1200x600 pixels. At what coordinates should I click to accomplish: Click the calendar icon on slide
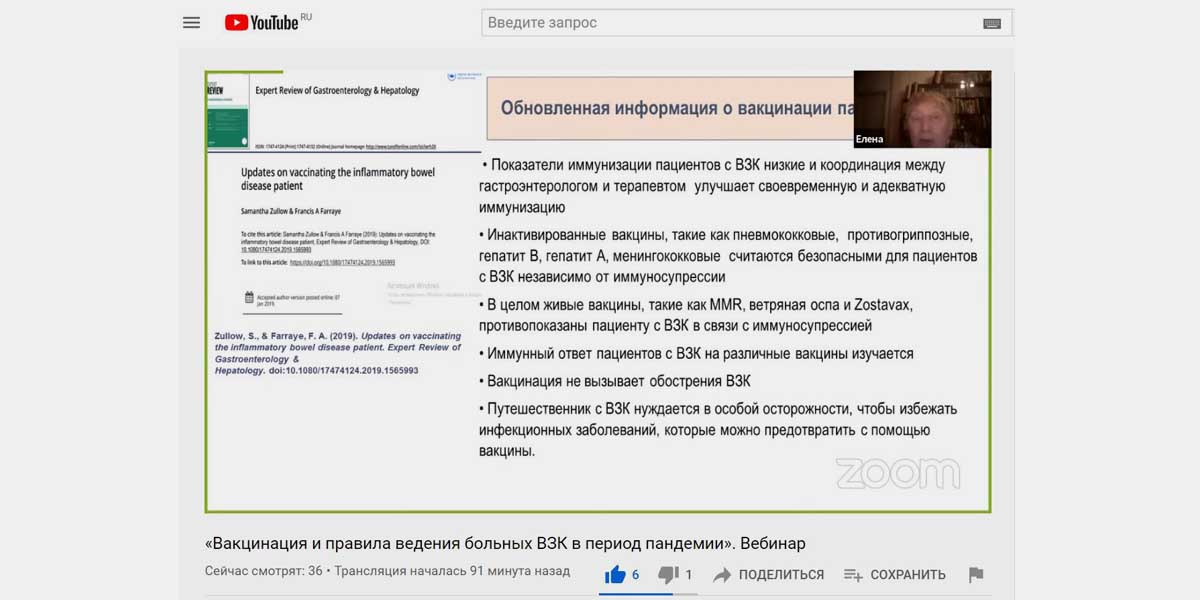(x=249, y=298)
